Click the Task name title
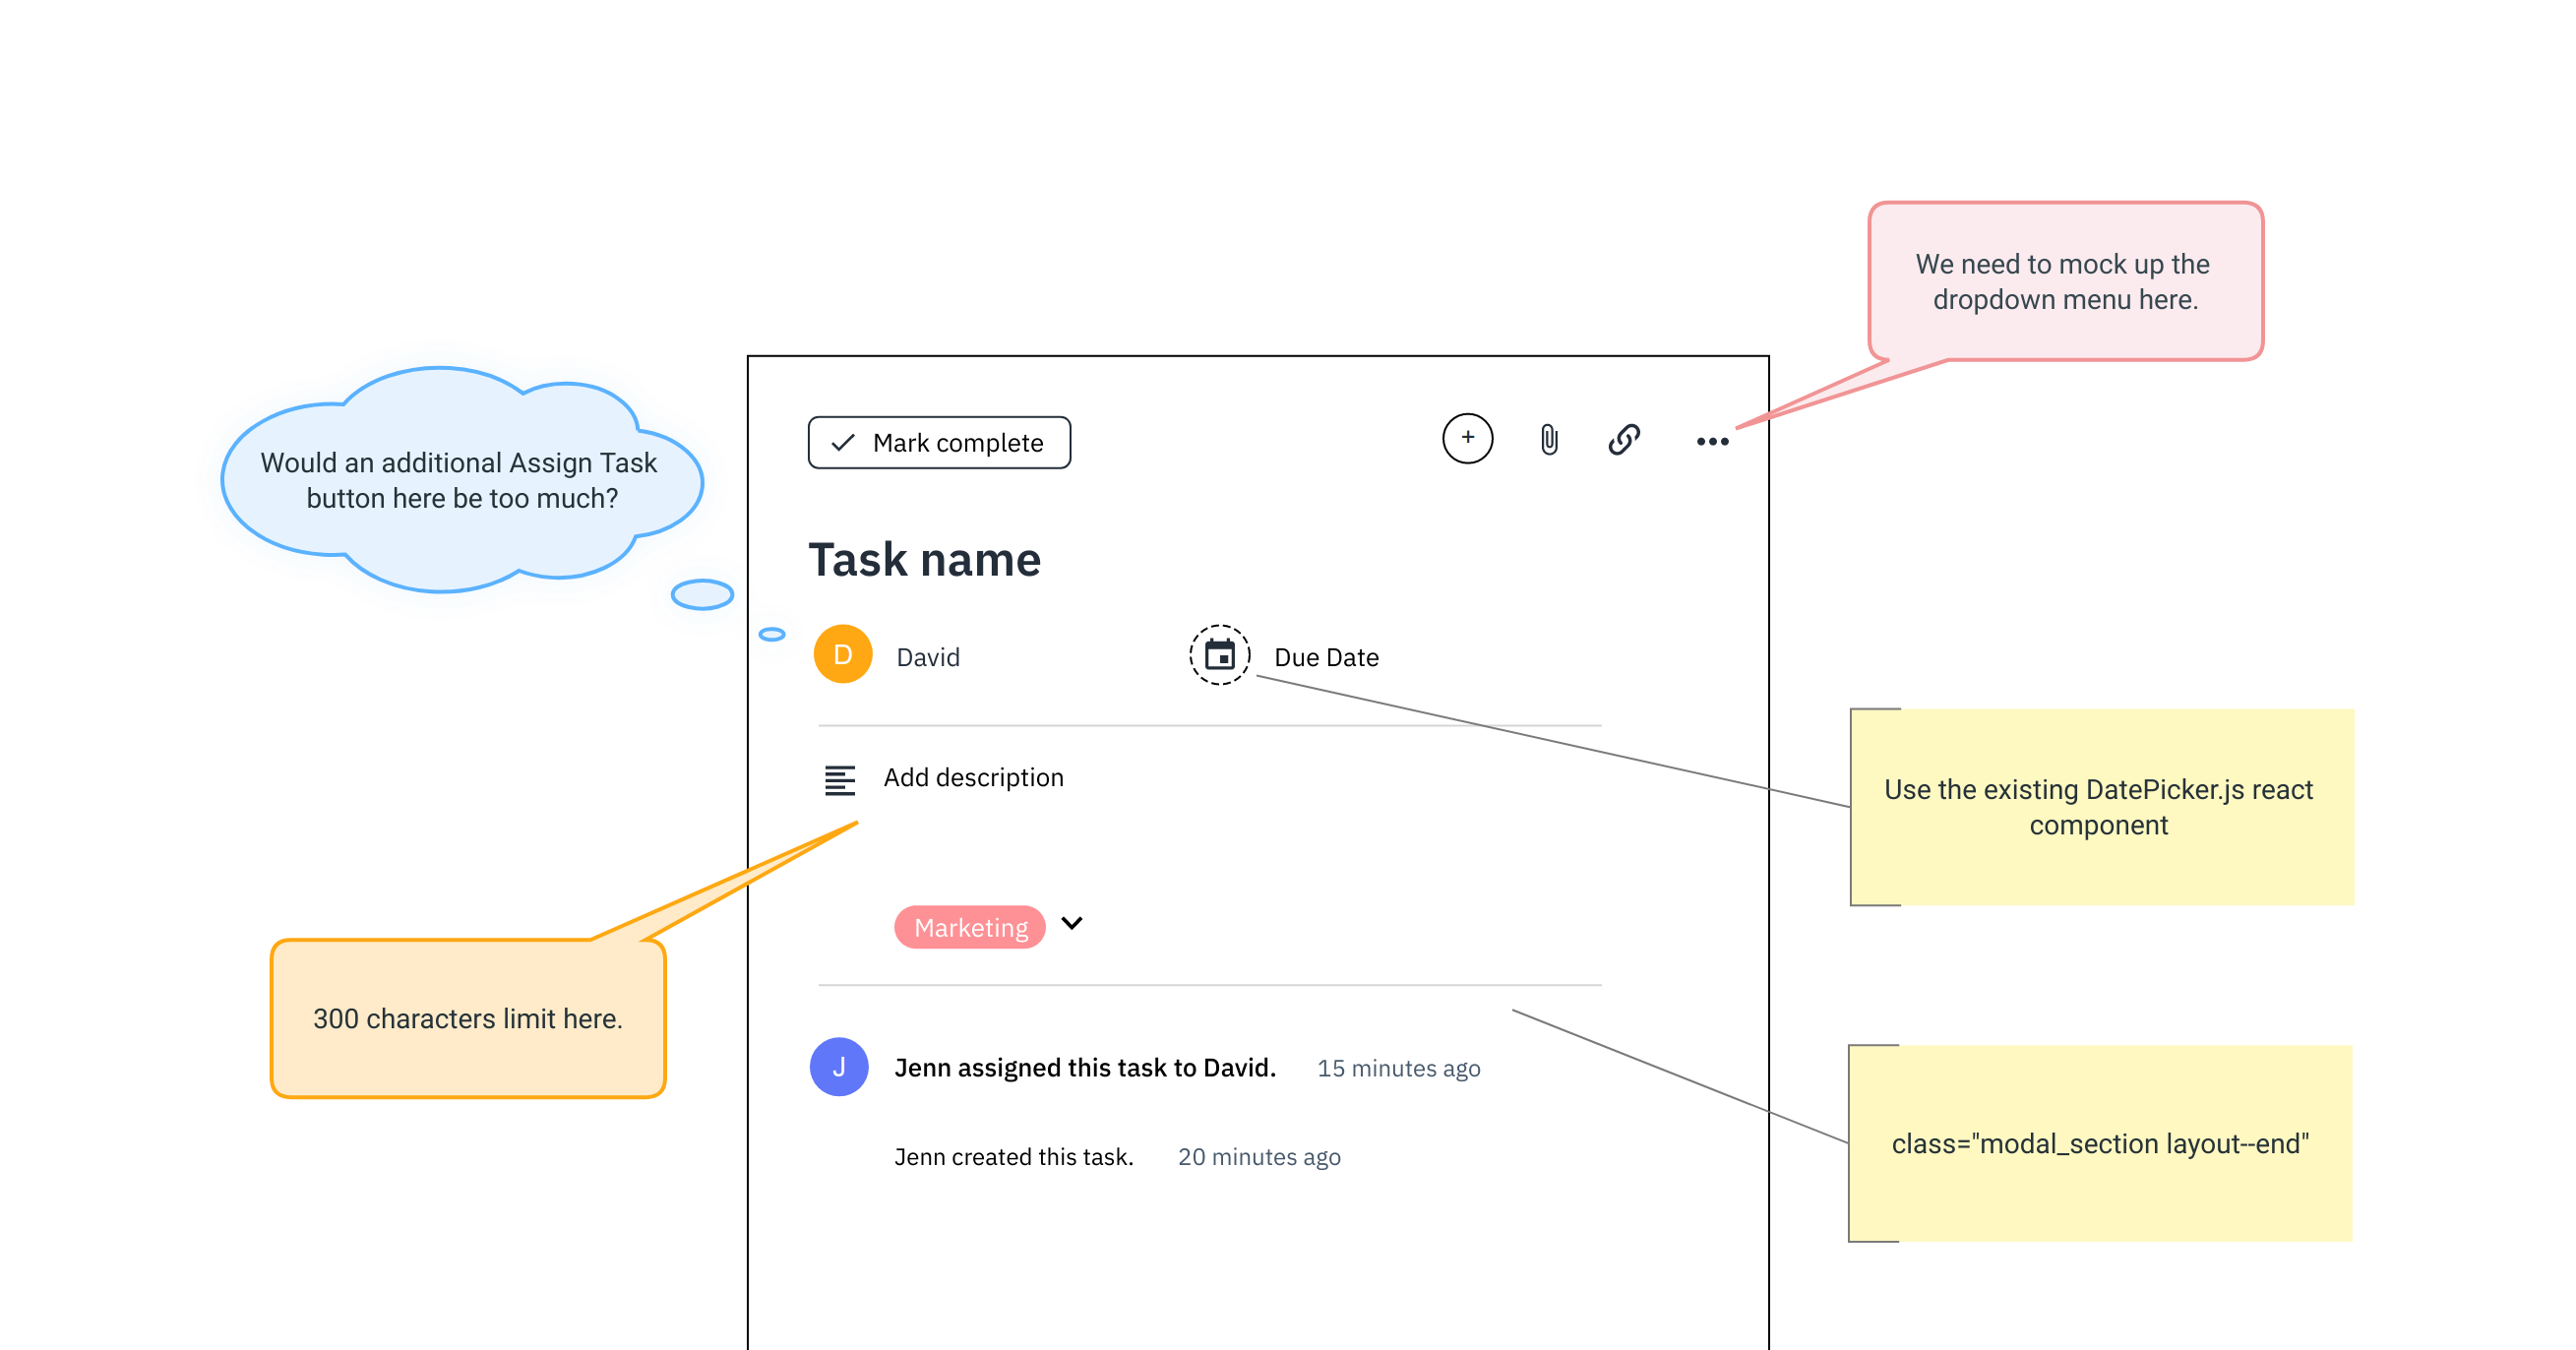This screenshot has width=2576, height=1350. point(924,560)
